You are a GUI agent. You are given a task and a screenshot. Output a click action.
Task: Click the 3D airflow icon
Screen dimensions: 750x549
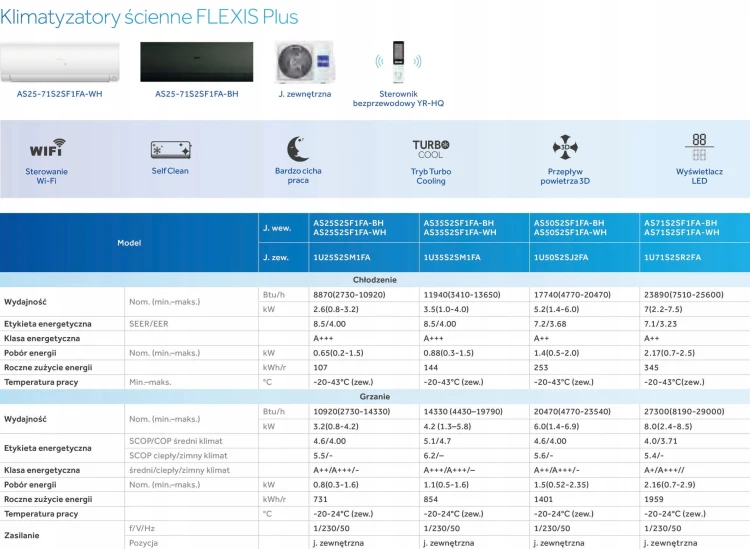565,147
